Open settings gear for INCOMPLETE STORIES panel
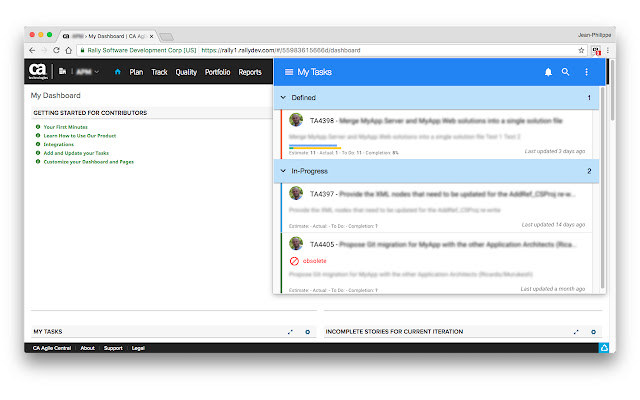The height and width of the screenshot is (400, 640). click(593, 332)
